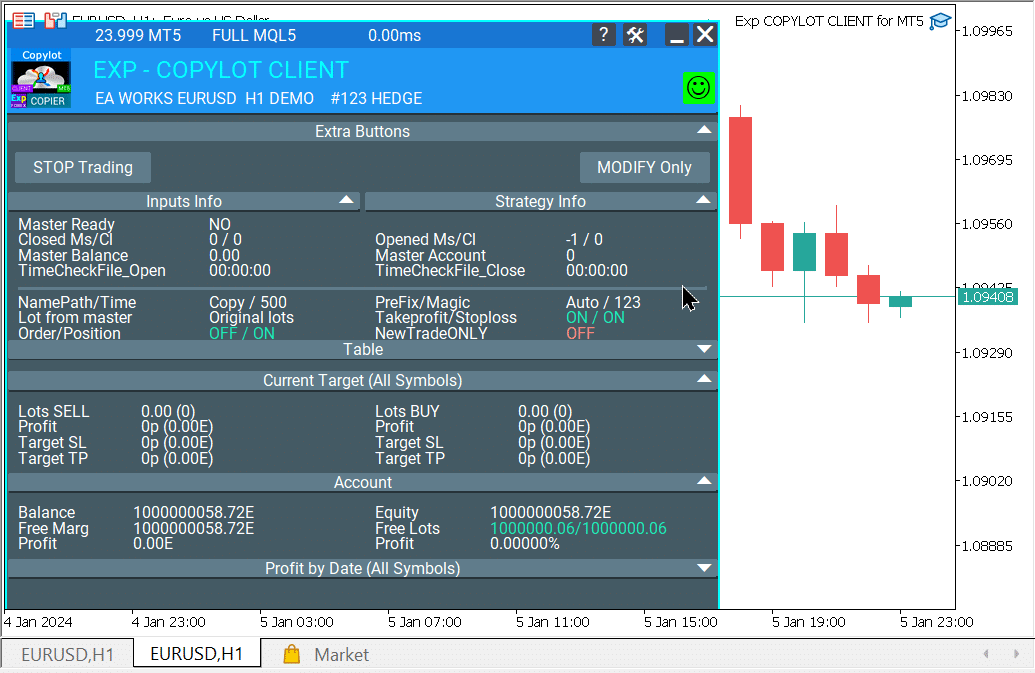Viewport: 1035px width, 673px height.
Task: Click the trade levels icon at top-left
Action: pyautogui.click(x=23, y=20)
